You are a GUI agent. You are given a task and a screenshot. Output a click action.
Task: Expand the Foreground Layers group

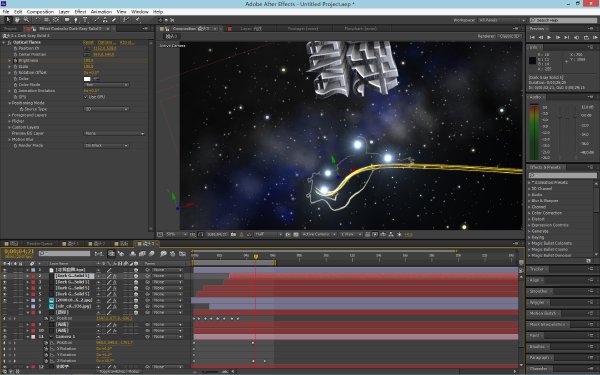click(10, 115)
